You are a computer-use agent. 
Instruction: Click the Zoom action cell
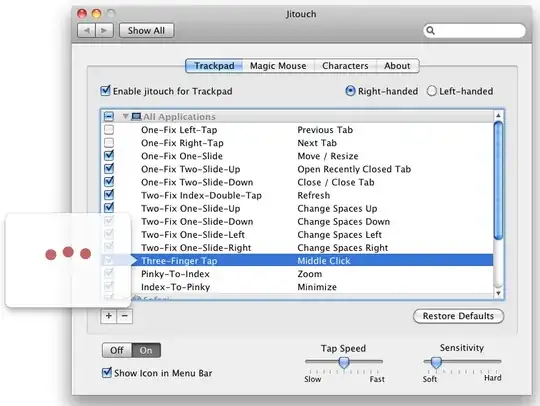point(310,274)
